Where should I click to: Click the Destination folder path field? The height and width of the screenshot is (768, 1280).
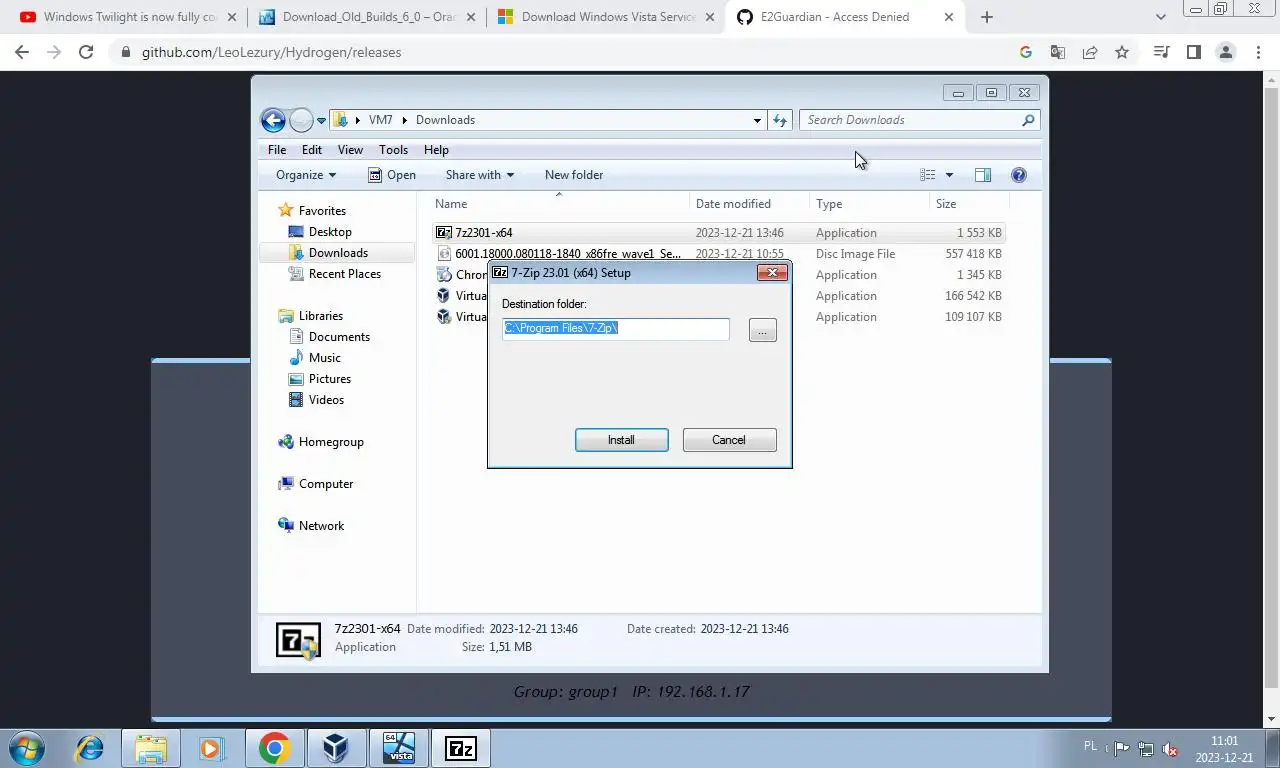[616, 328]
